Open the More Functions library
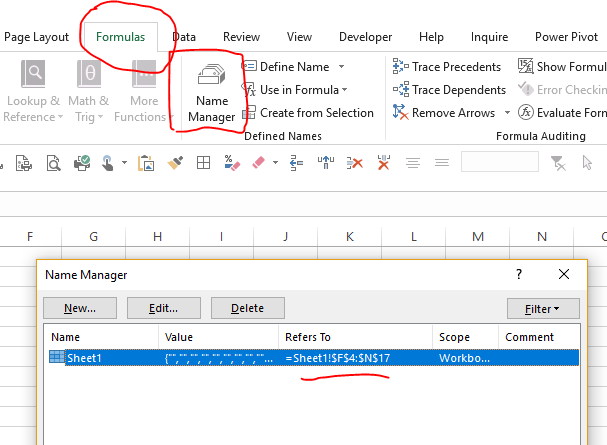 coord(144,91)
